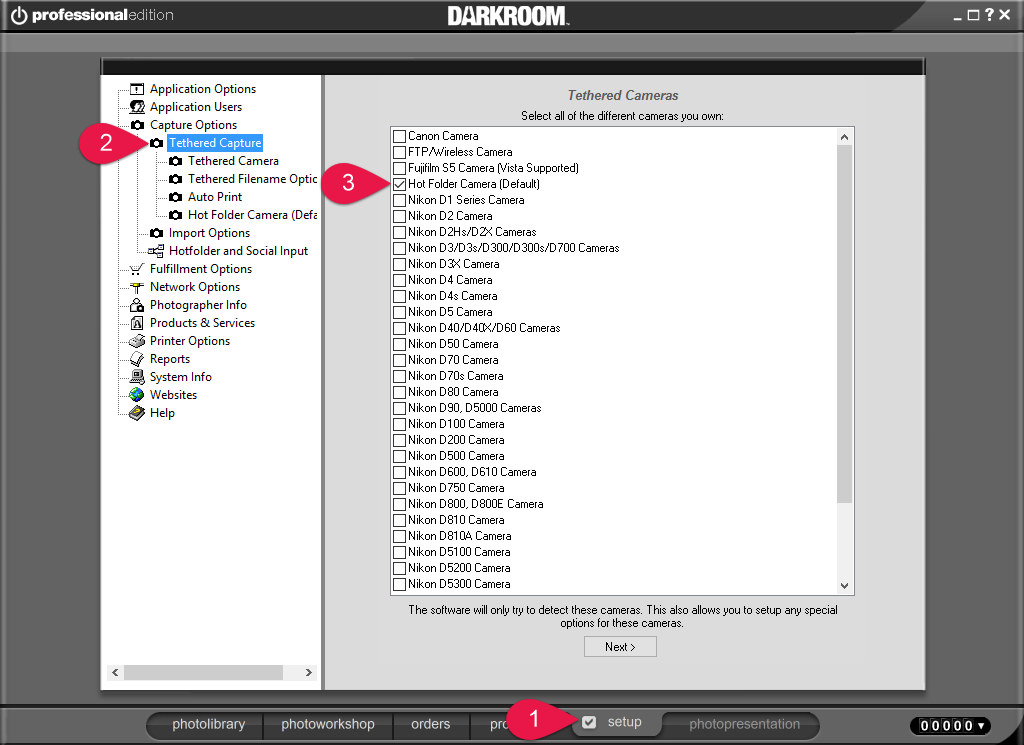
Task: Tick the Nikon D5300 Camera checkbox
Action: point(400,584)
